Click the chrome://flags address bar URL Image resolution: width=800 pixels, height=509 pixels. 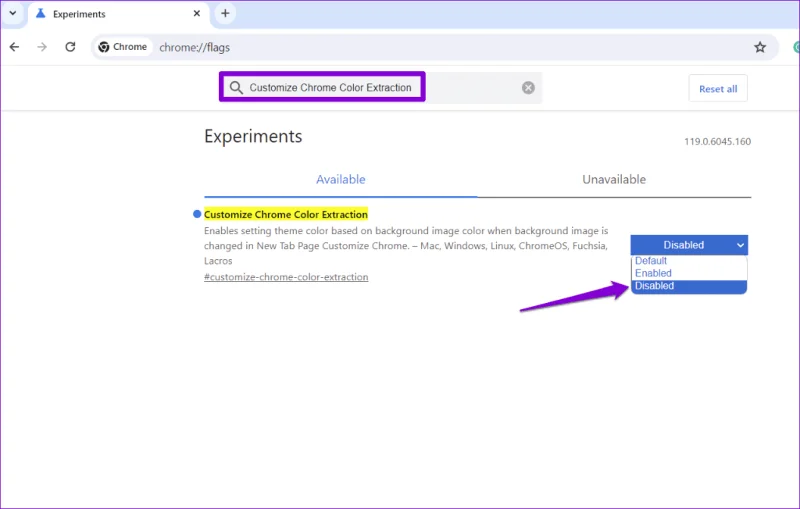[x=194, y=47]
